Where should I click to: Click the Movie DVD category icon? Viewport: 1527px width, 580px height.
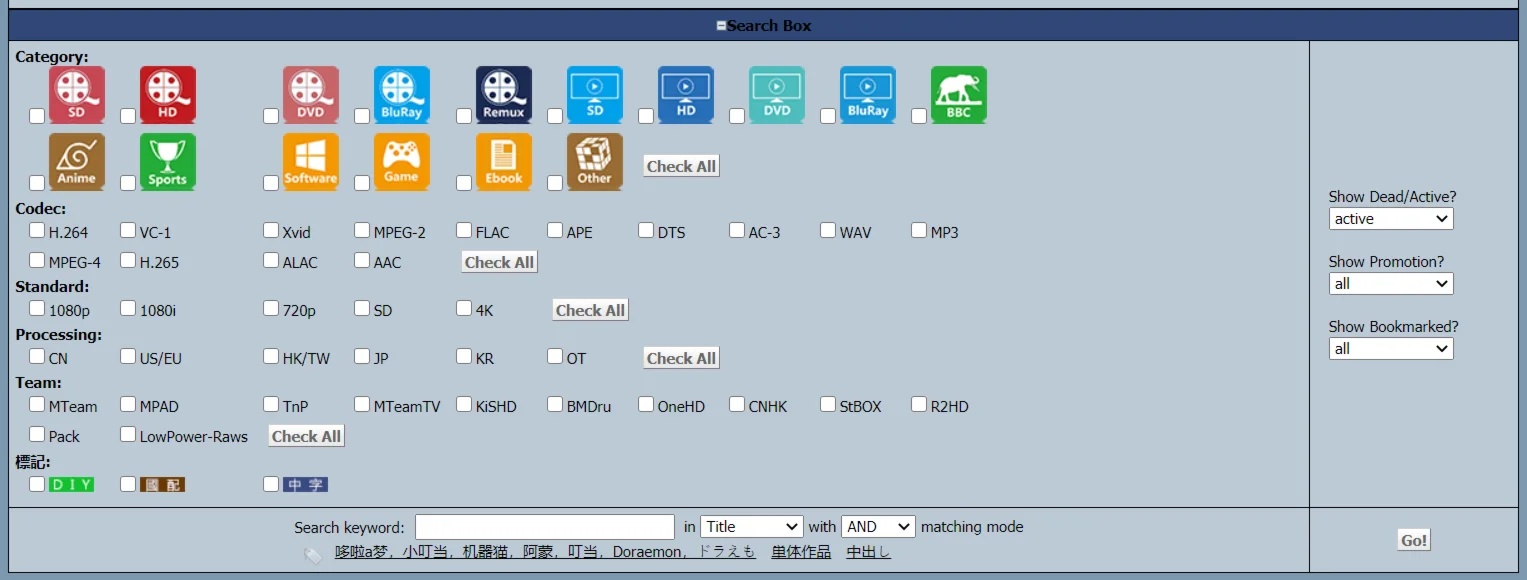coord(311,95)
